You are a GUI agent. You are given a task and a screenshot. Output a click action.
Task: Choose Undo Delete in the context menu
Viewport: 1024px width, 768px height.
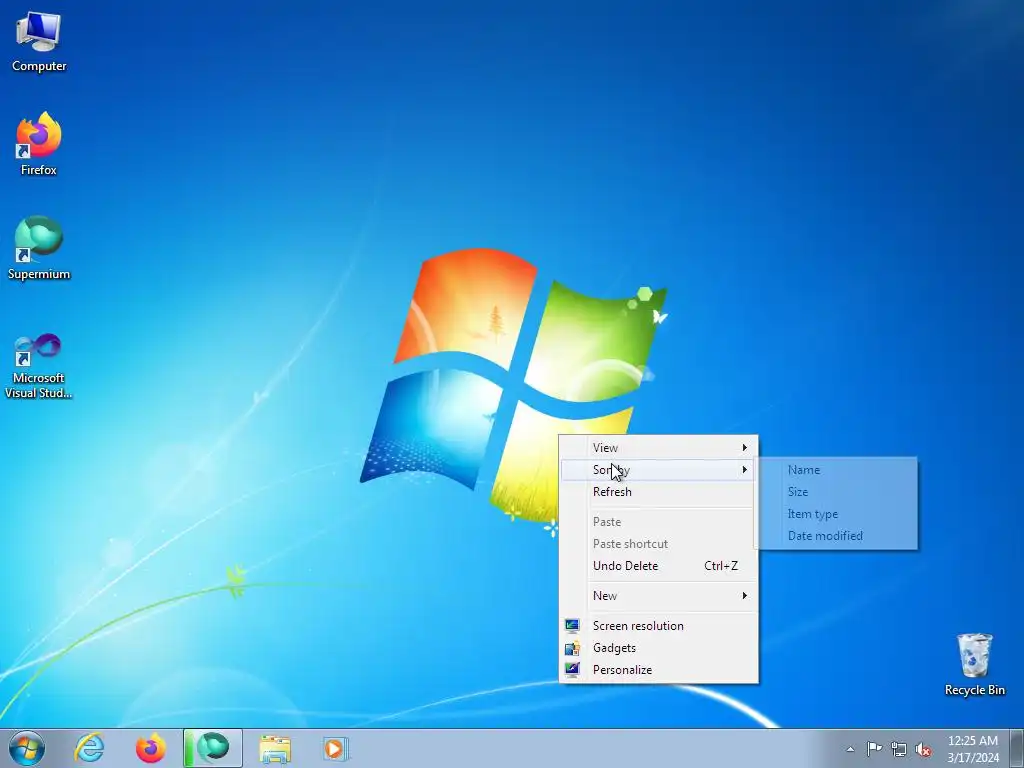[x=658, y=566]
